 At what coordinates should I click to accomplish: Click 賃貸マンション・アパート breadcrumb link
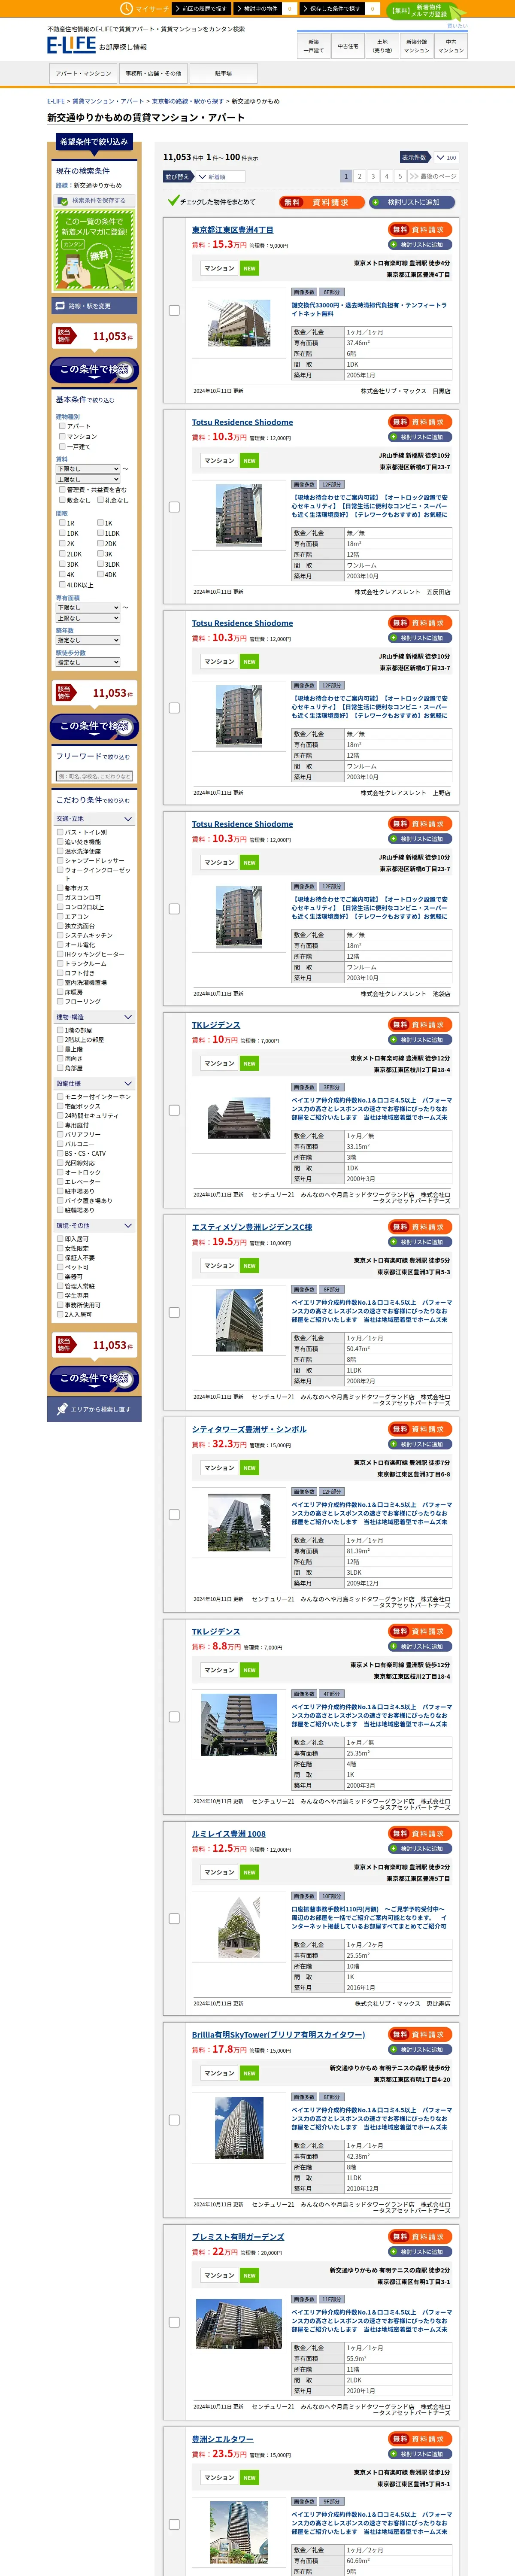108,101
